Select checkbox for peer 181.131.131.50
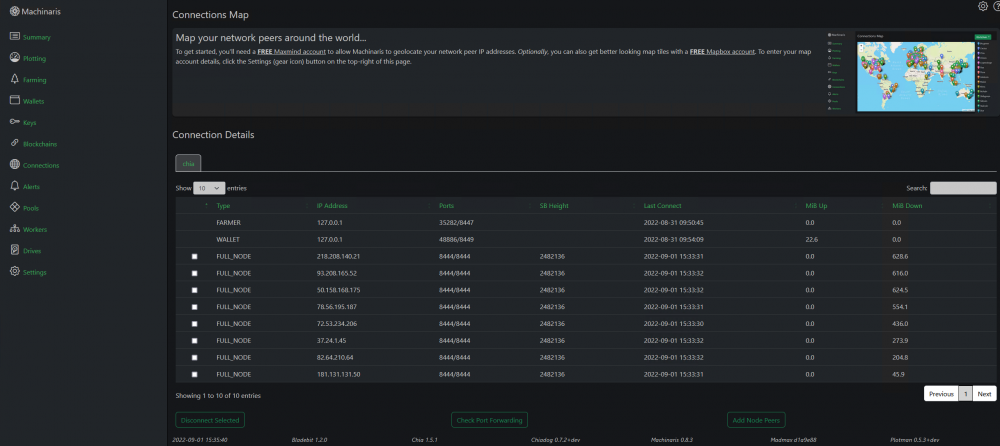1000x446 pixels. [195, 375]
